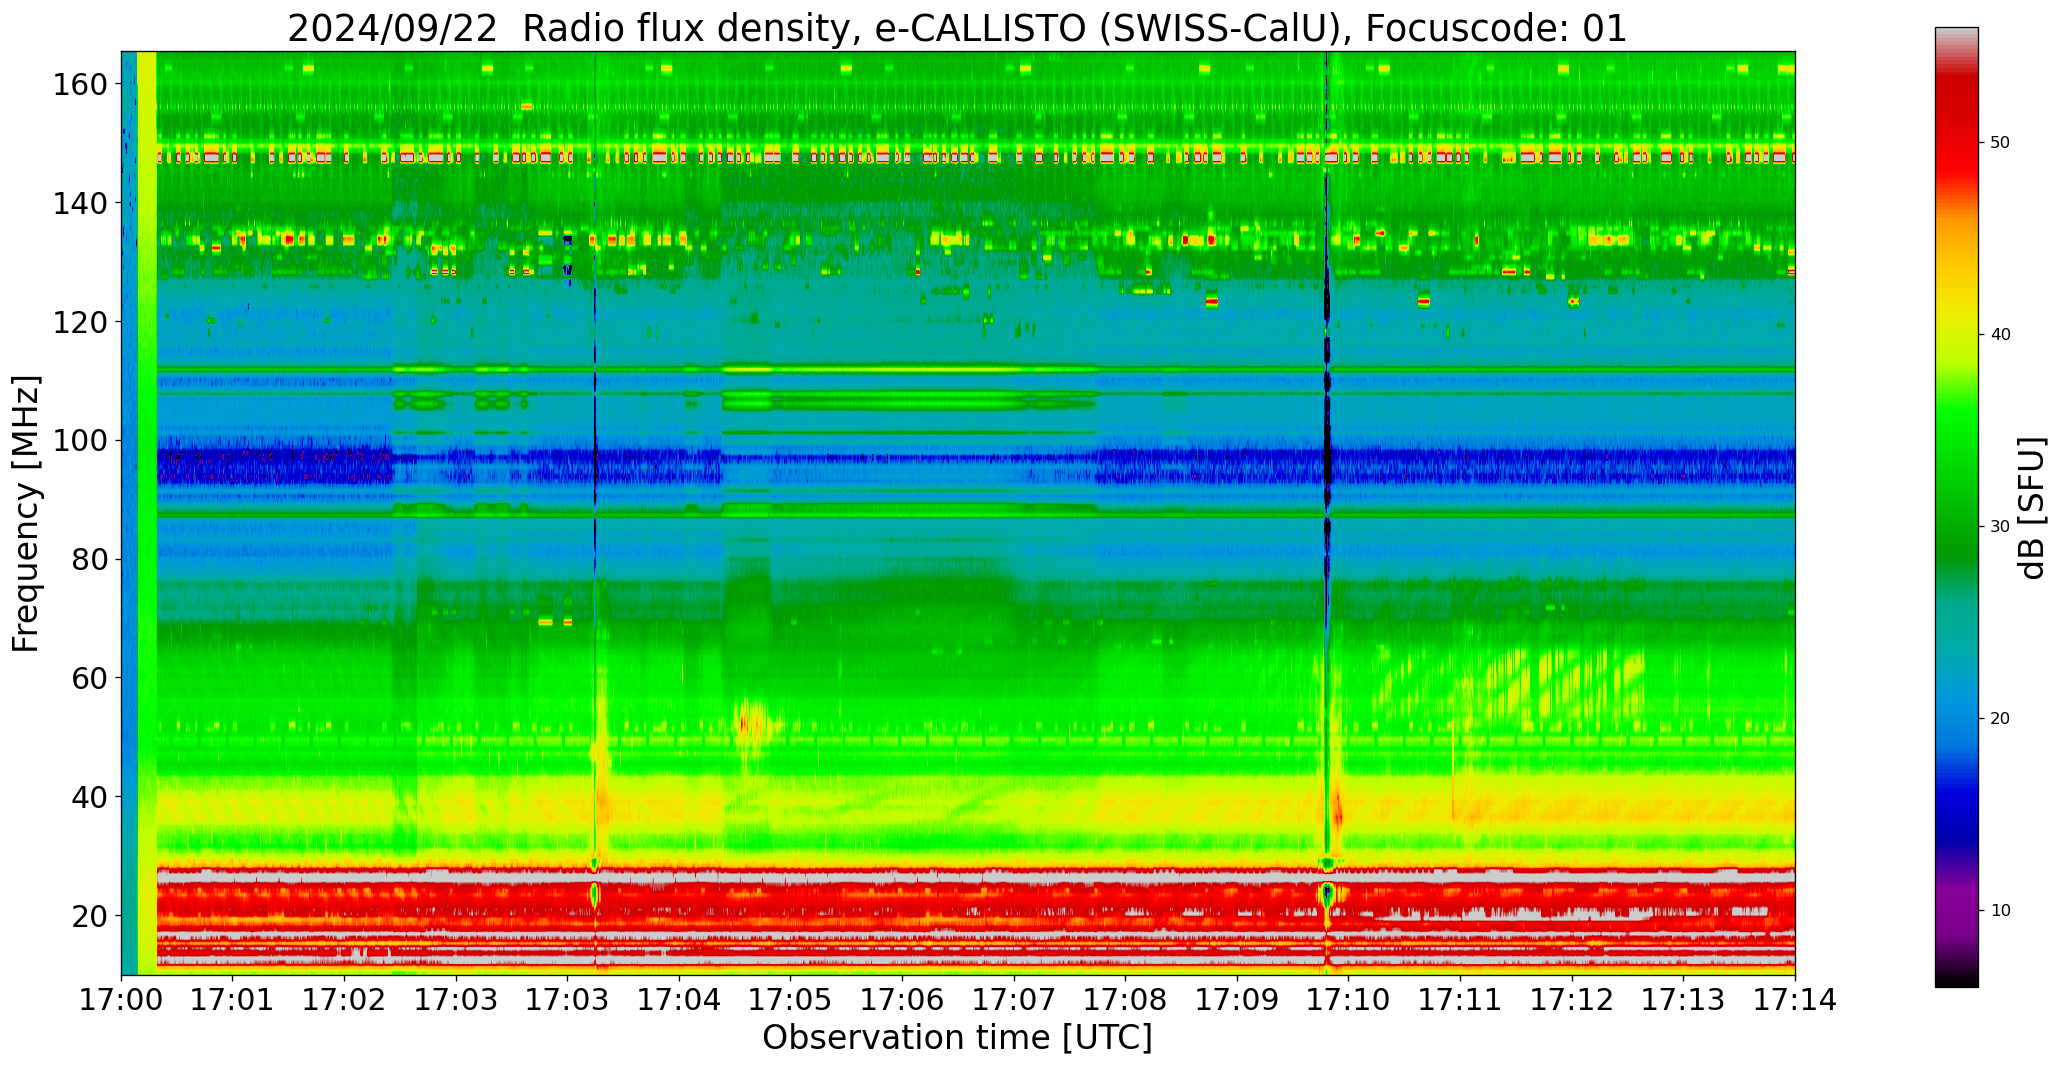The width and height of the screenshot is (2062, 1067).
Task: Click the 'Observation time [UTC]' x-axis label
Action: (957, 1038)
